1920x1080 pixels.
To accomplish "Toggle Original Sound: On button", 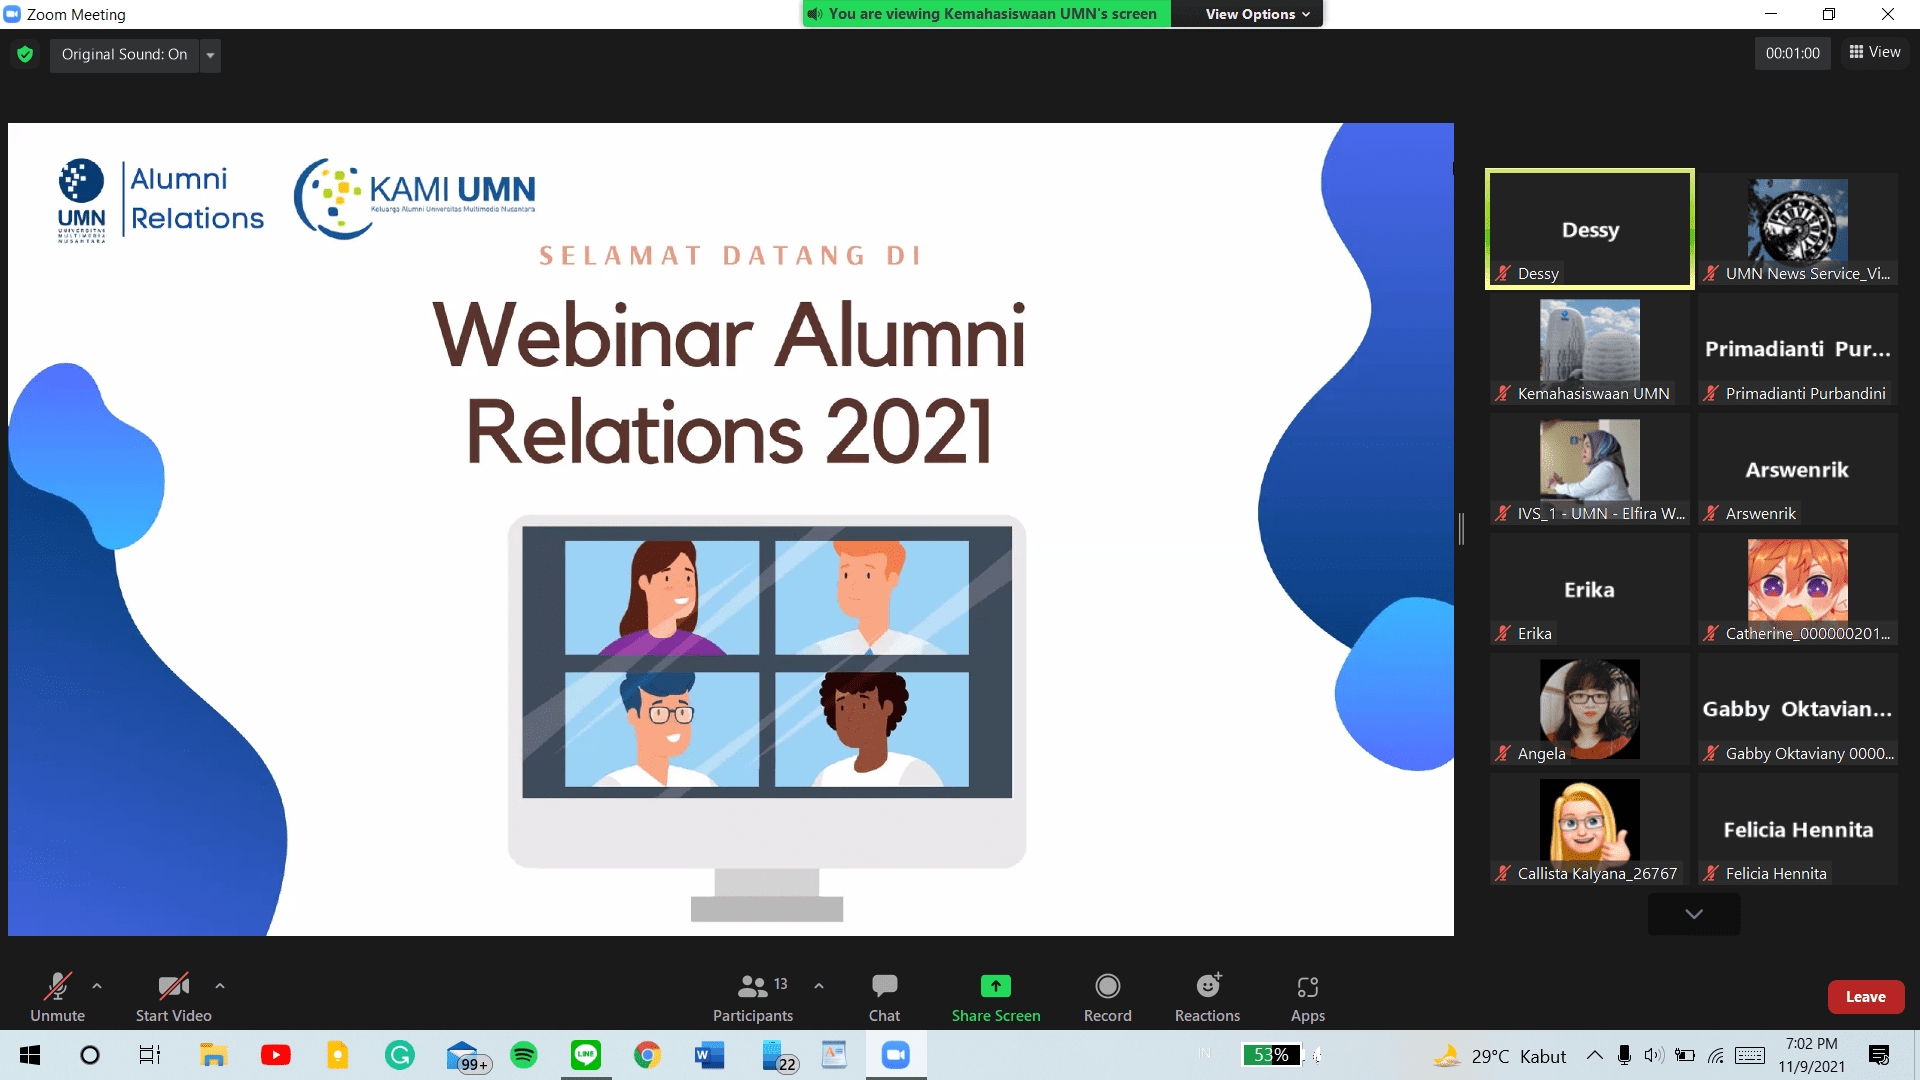I will click(x=124, y=54).
